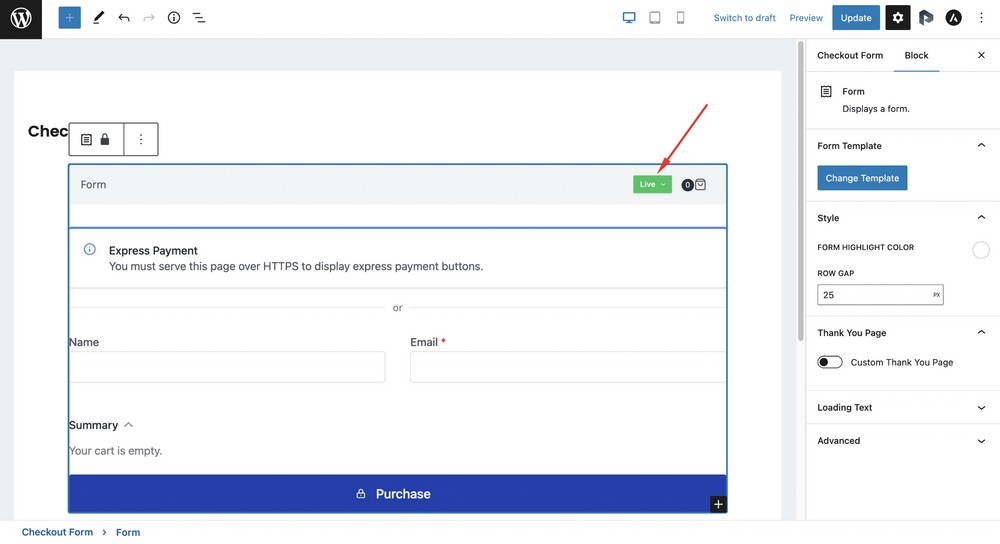This screenshot has height=544, width=1000.
Task: Click the Update button
Action: pos(856,18)
